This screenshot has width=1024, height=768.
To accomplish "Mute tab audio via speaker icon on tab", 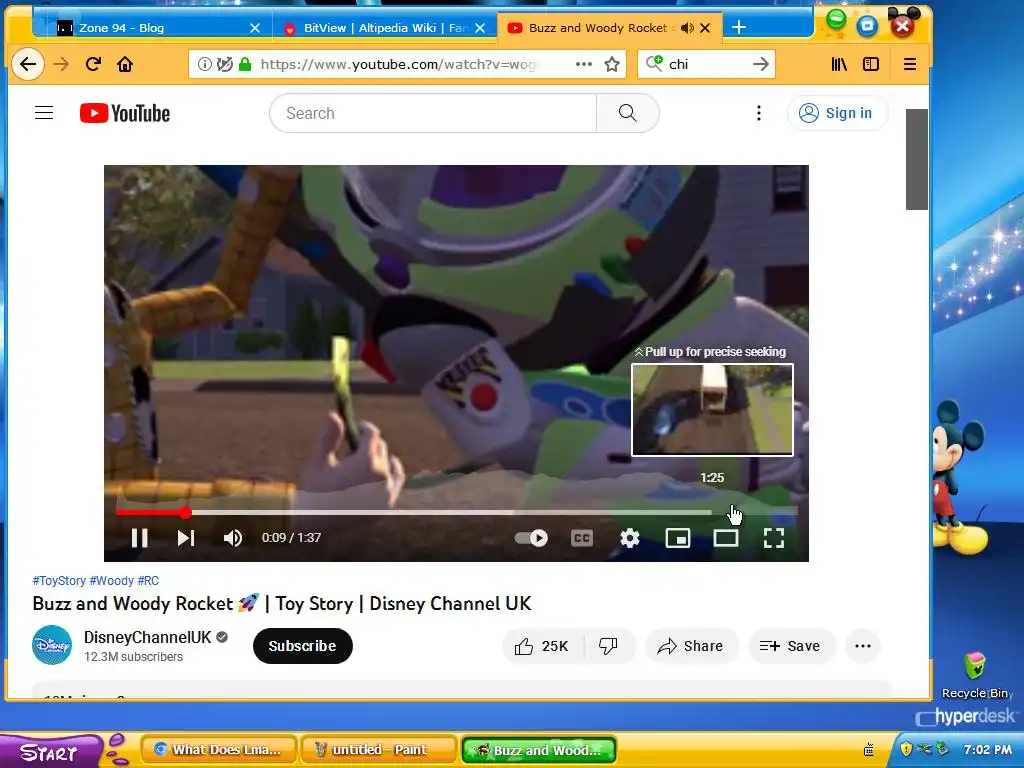I will click(687, 27).
